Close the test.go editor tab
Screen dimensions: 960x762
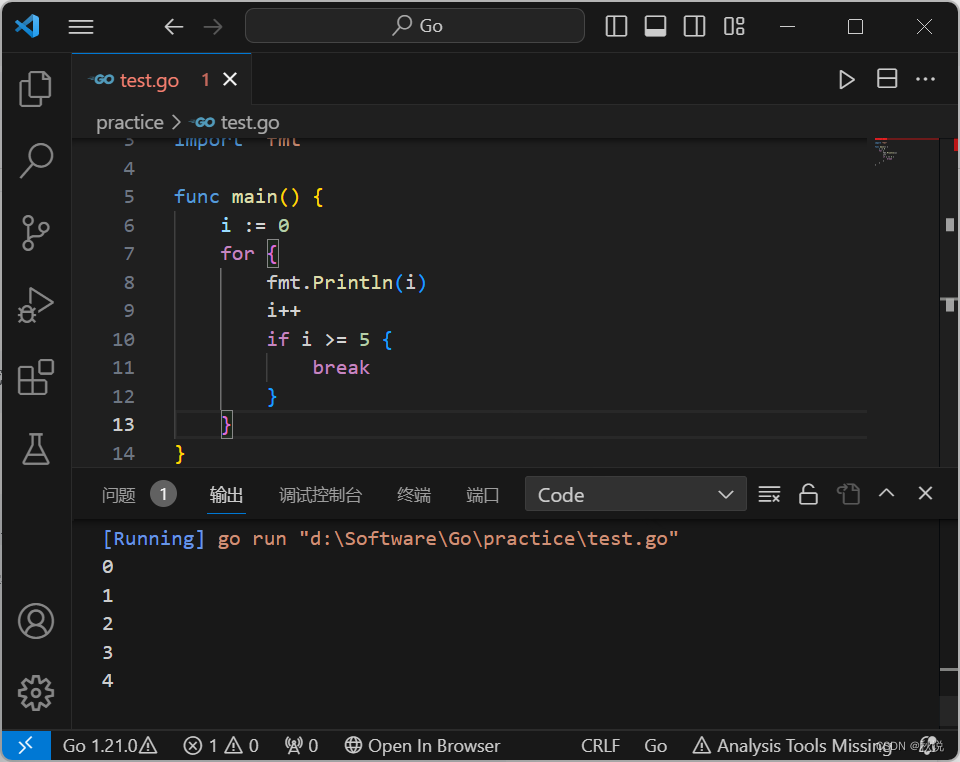pyautogui.click(x=230, y=79)
